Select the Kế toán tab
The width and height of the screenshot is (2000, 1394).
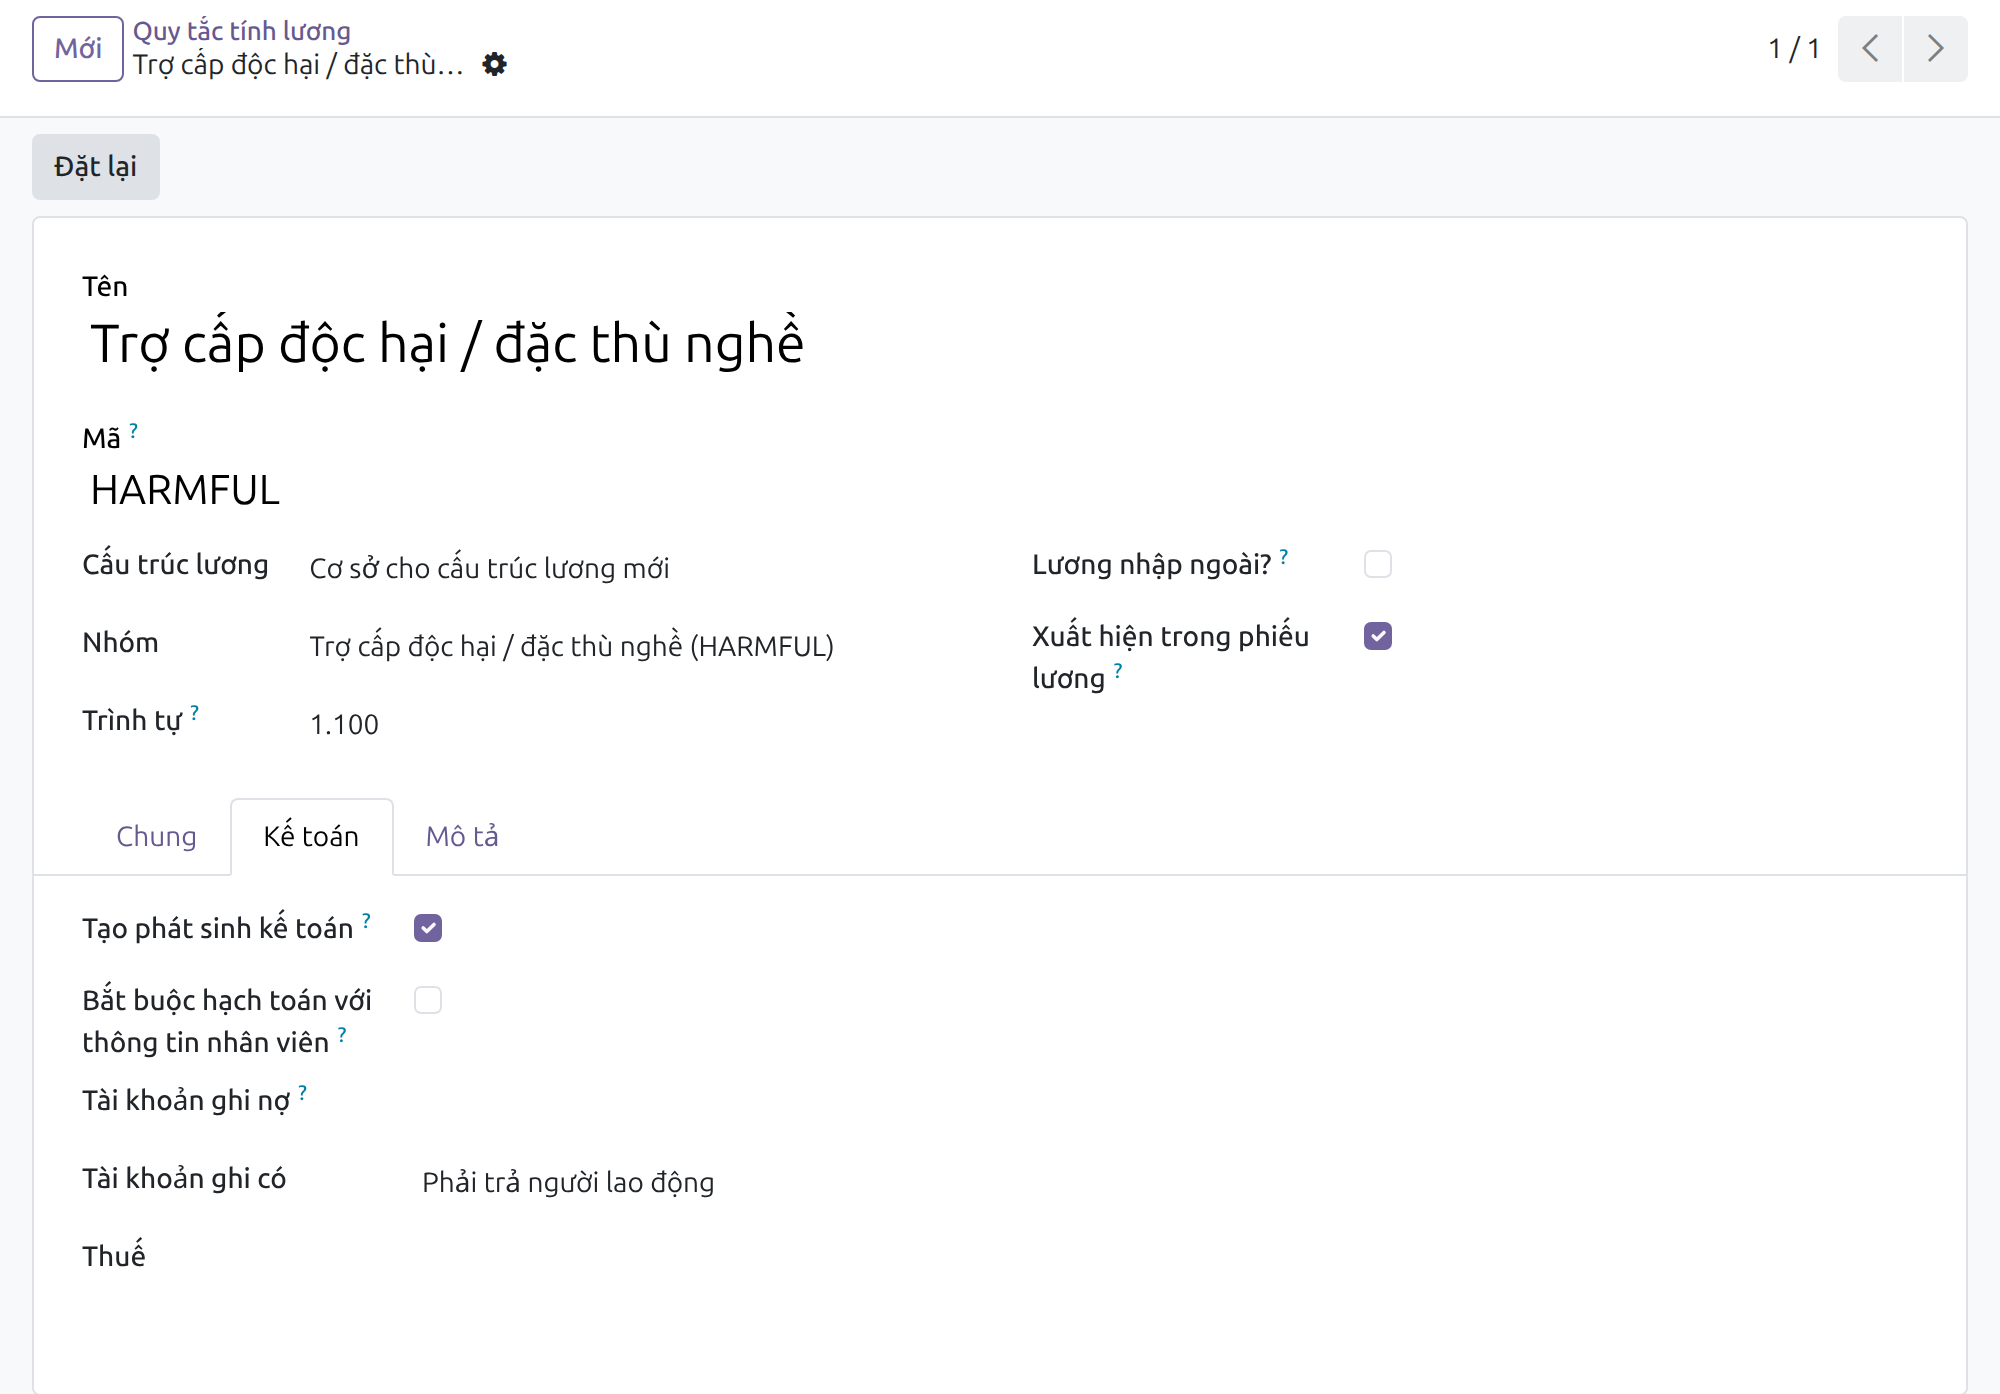click(x=311, y=836)
